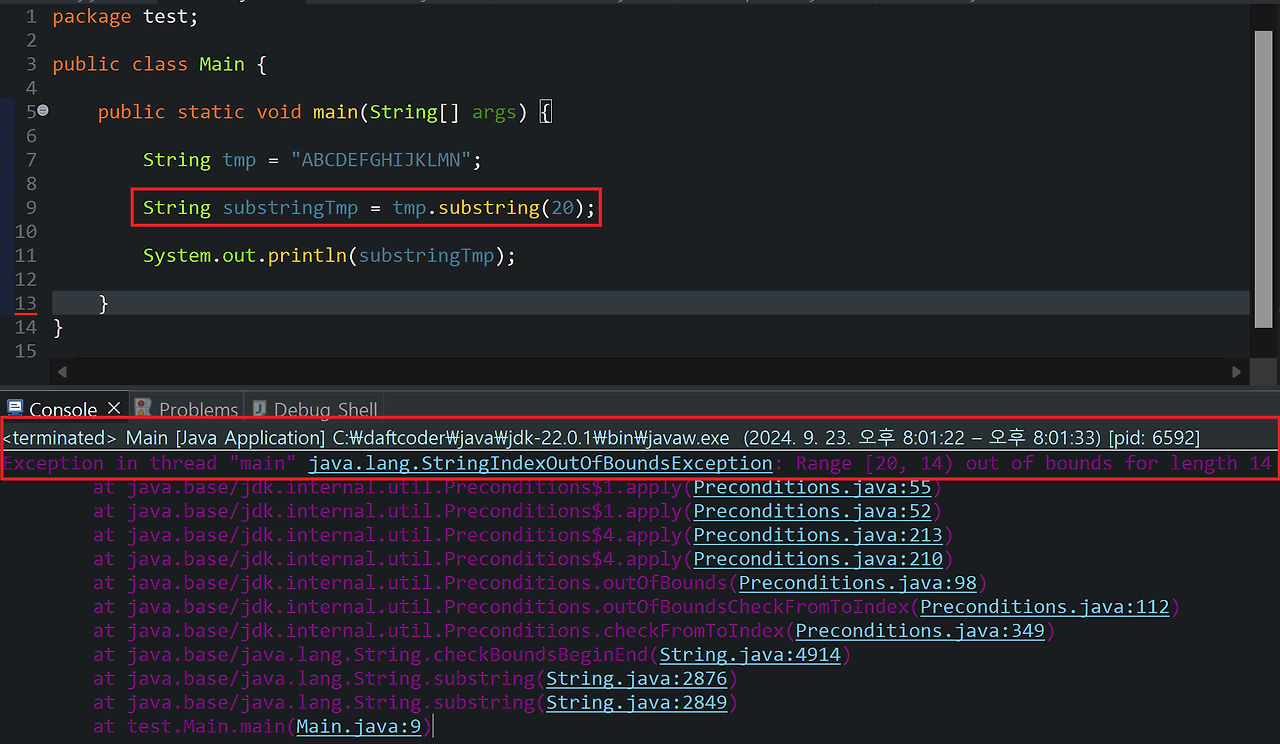The width and height of the screenshot is (1280, 744).
Task: Click the Debug Shell J icon
Action: (x=259, y=408)
